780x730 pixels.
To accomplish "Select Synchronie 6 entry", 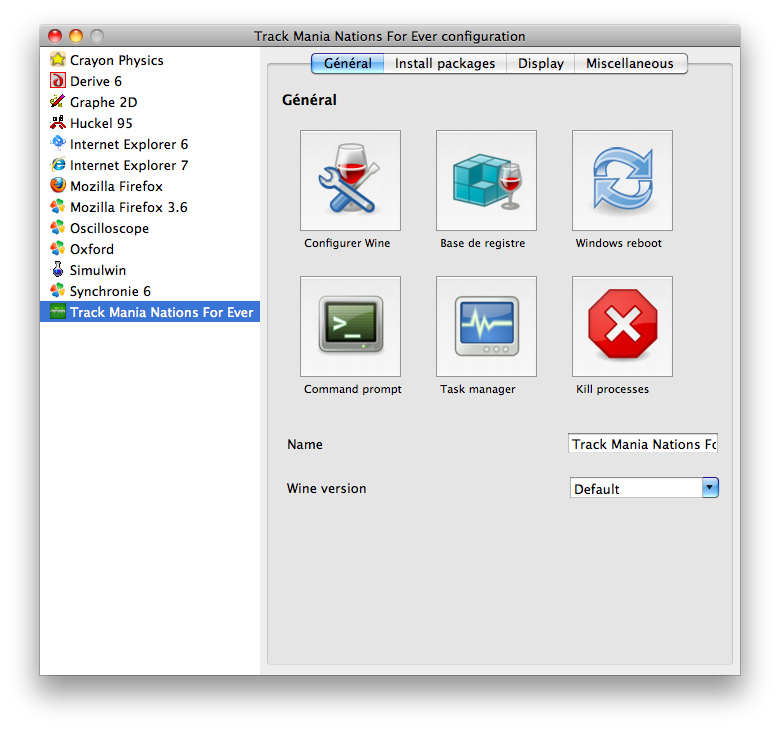I will pyautogui.click(x=150, y=291).
